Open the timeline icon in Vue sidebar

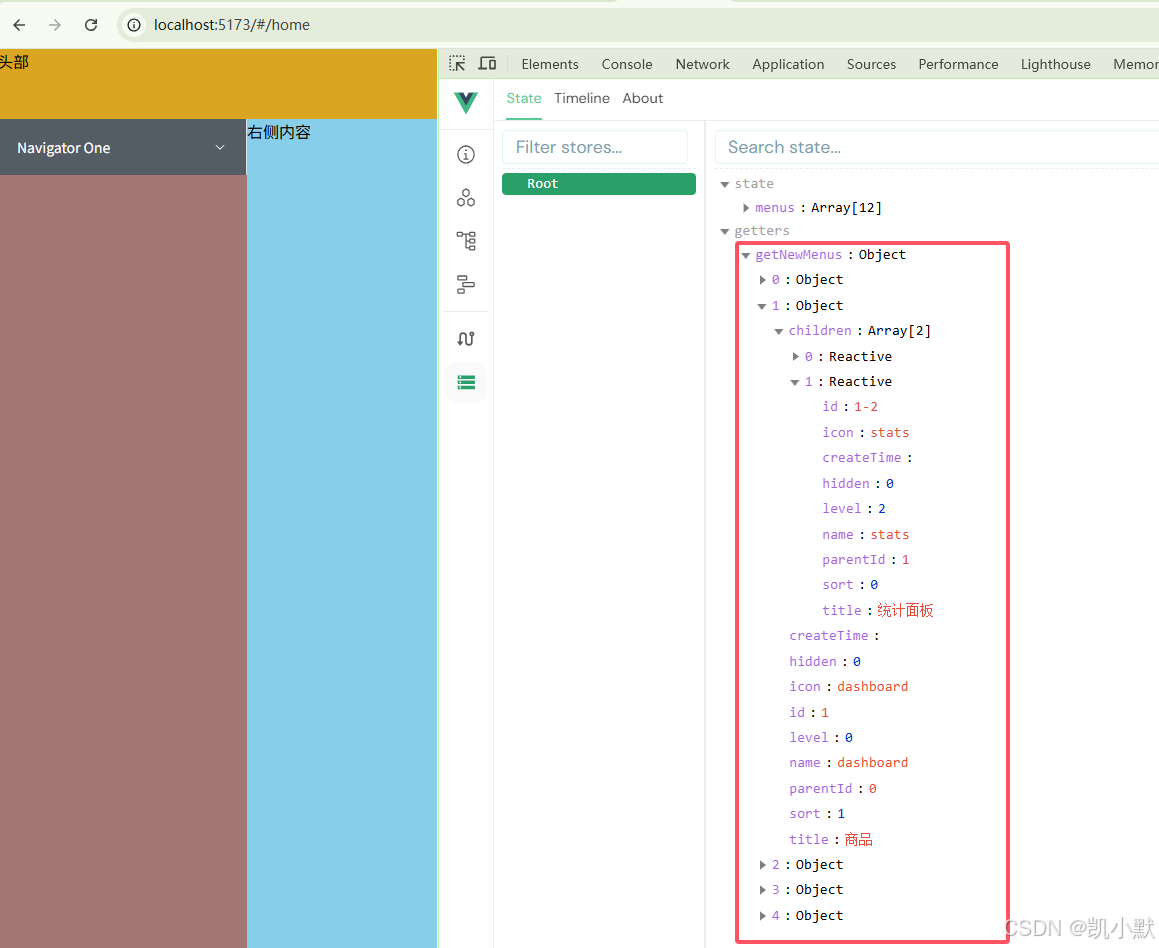coord(466,284)
